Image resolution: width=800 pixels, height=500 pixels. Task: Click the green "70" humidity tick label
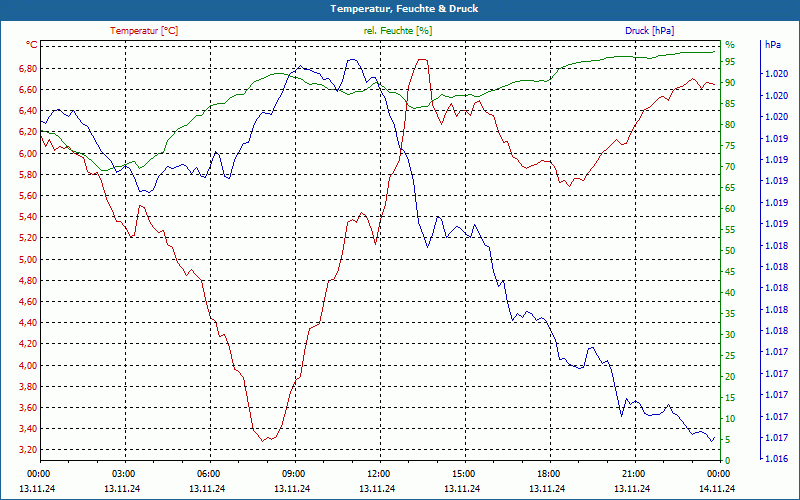tap(730, 167)
